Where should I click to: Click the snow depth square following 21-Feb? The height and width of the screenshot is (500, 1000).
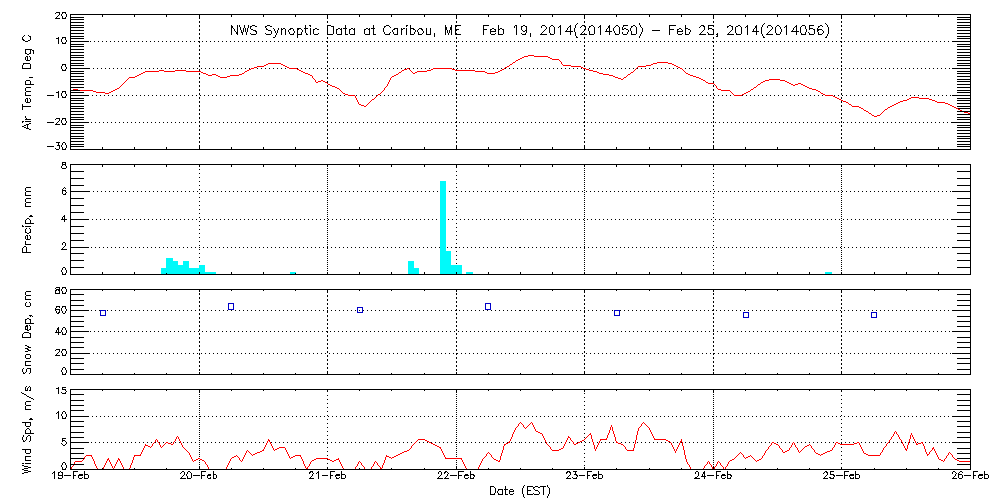point(360,310)
